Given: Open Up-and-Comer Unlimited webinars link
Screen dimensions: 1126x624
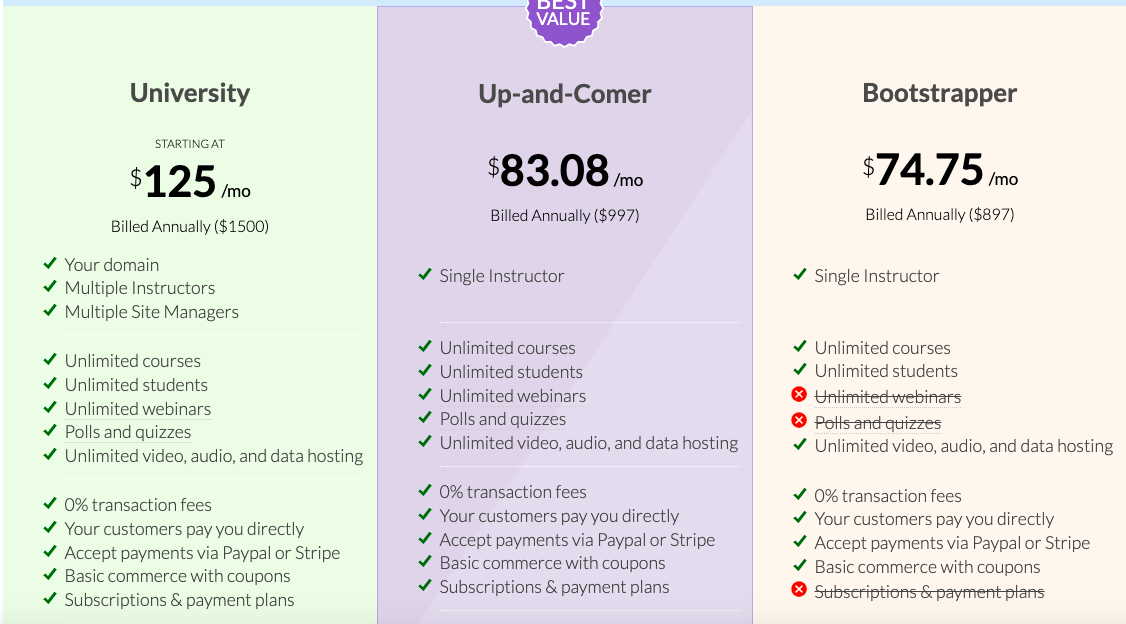Looking at the screenshot, I should pyautogui.click(x=513, y=396).
